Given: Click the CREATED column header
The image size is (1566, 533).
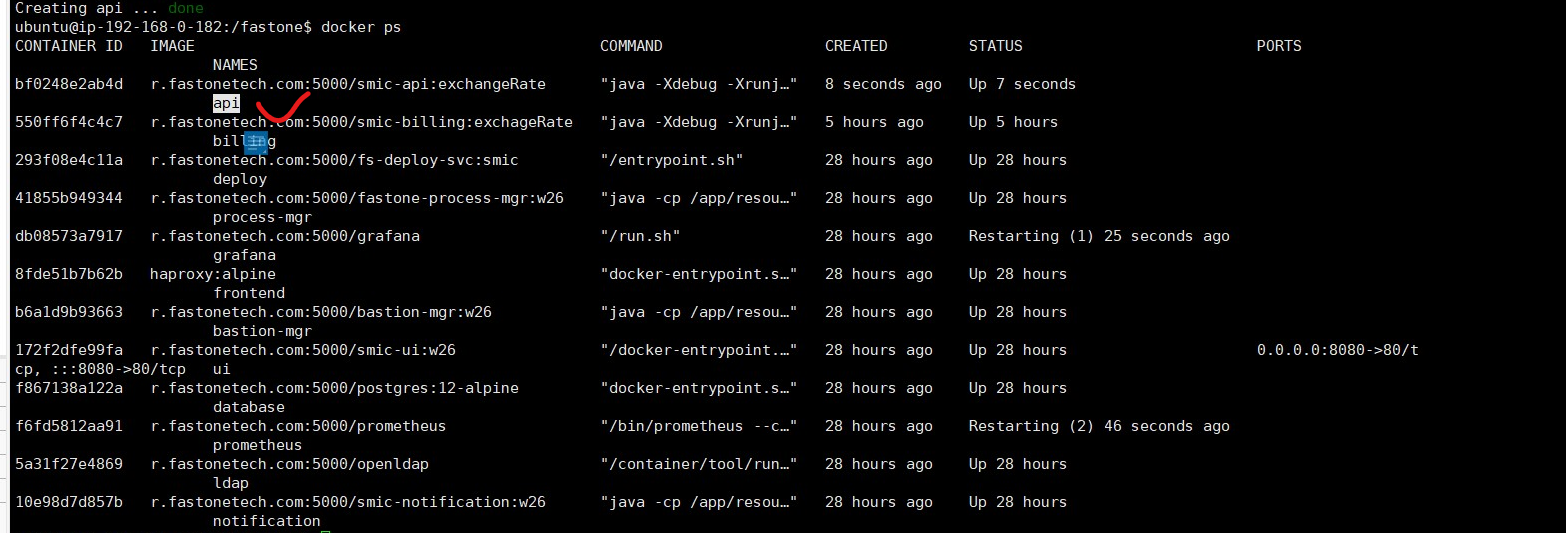Looking at the screenshot, I should pos(856,46).
